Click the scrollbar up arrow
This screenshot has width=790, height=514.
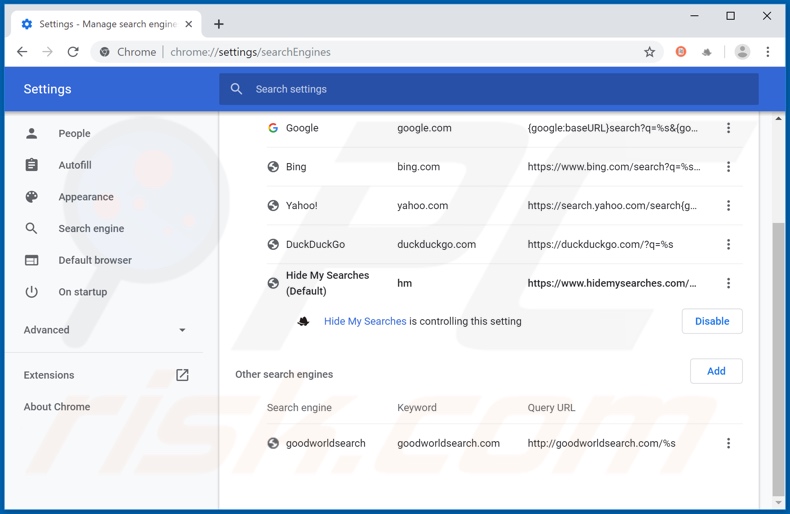coord(778,119)
